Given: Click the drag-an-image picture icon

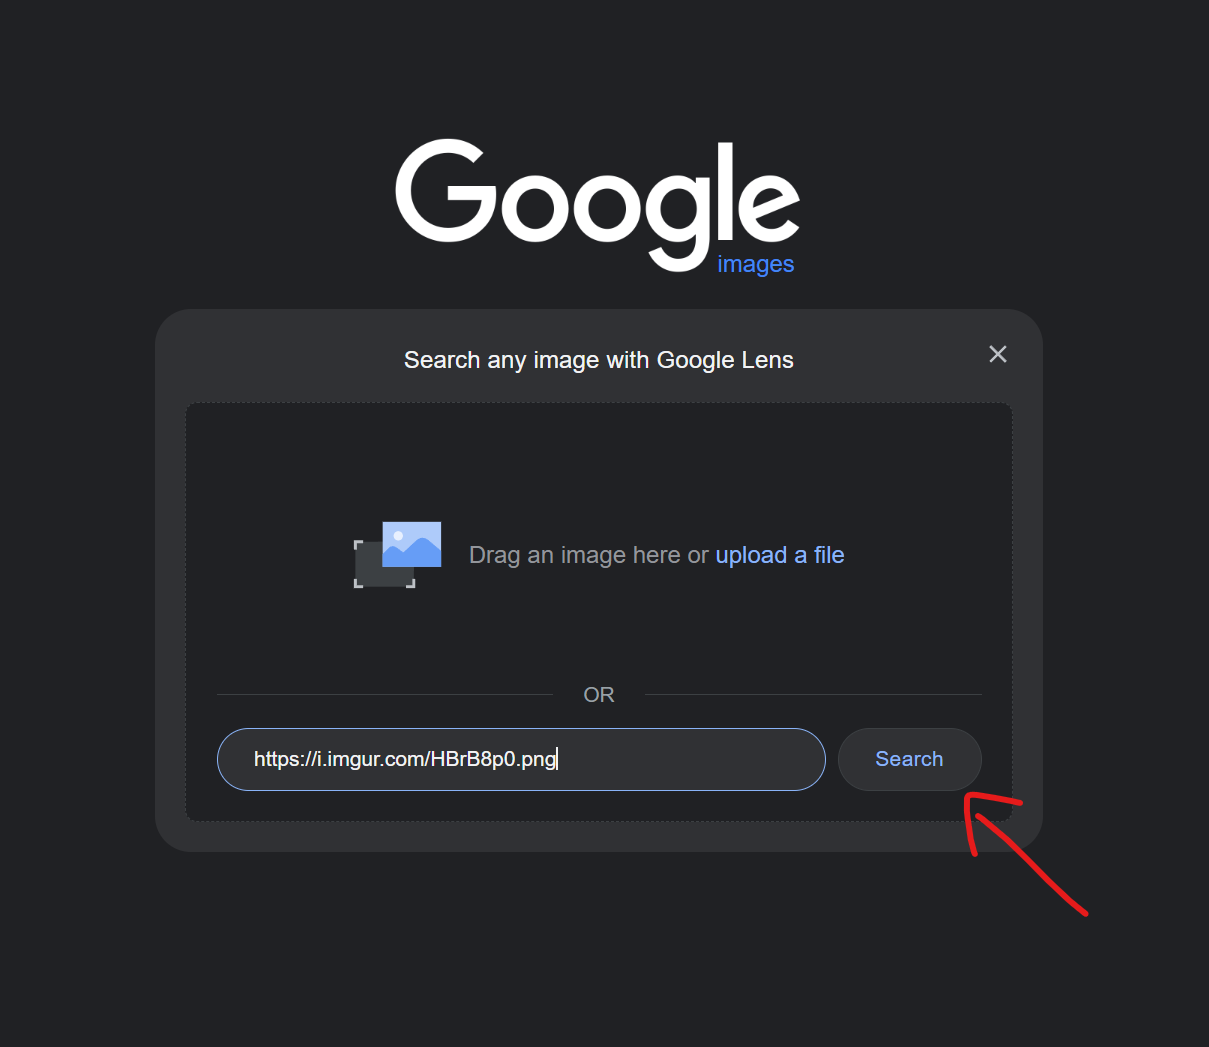Looking at the screenshot, I should point(398,555).
